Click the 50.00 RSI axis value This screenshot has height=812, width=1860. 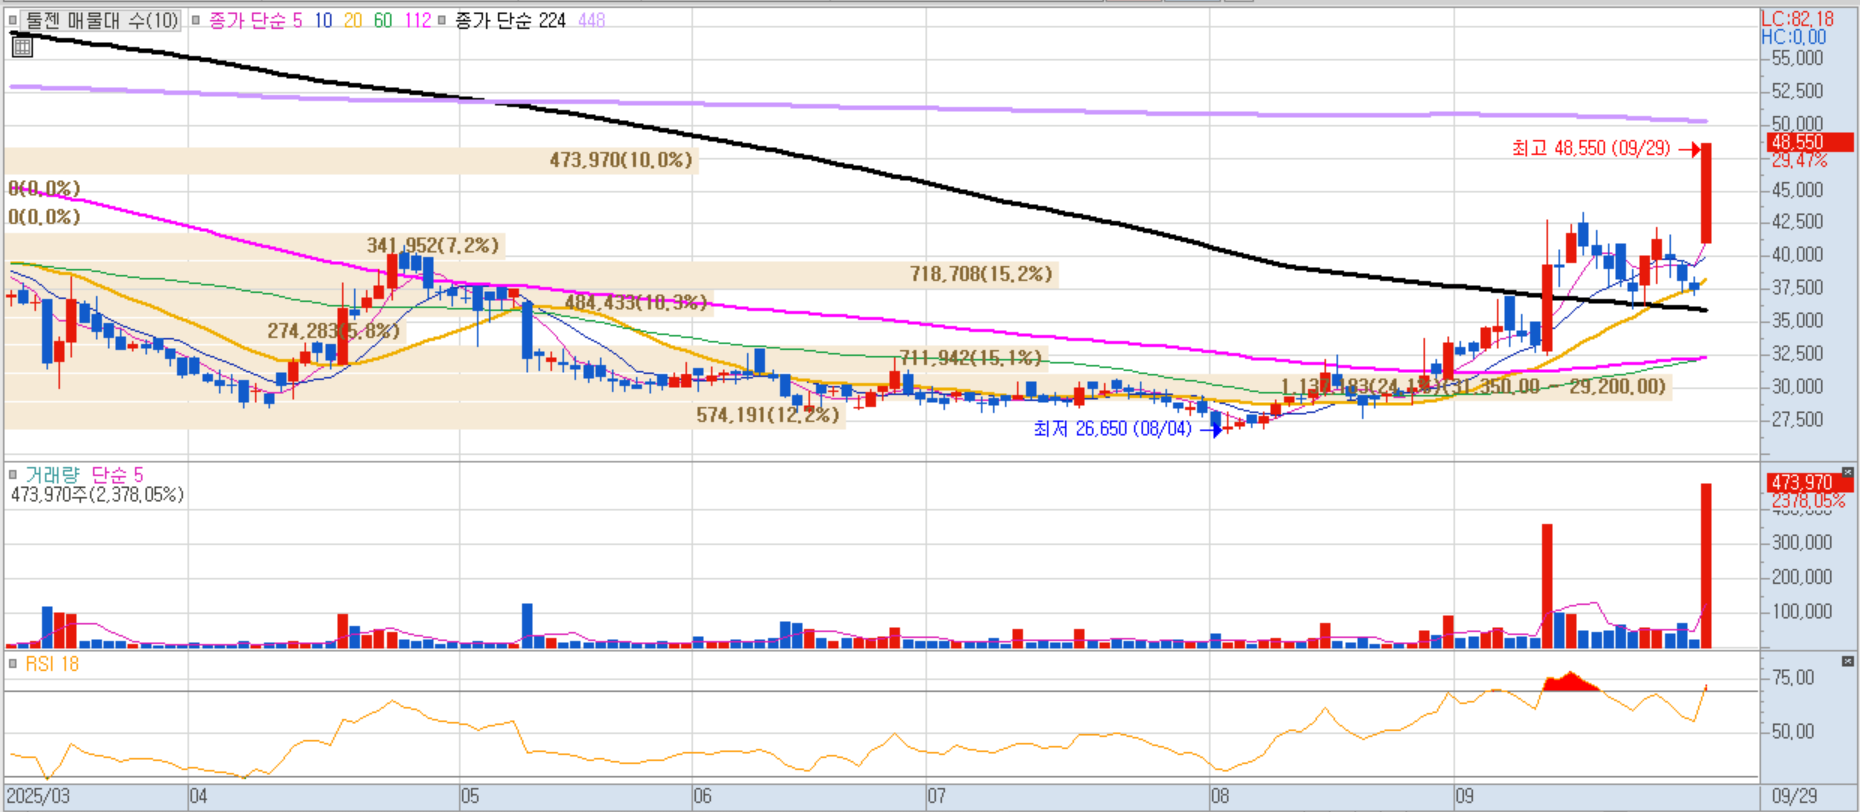coord(1792,732)
